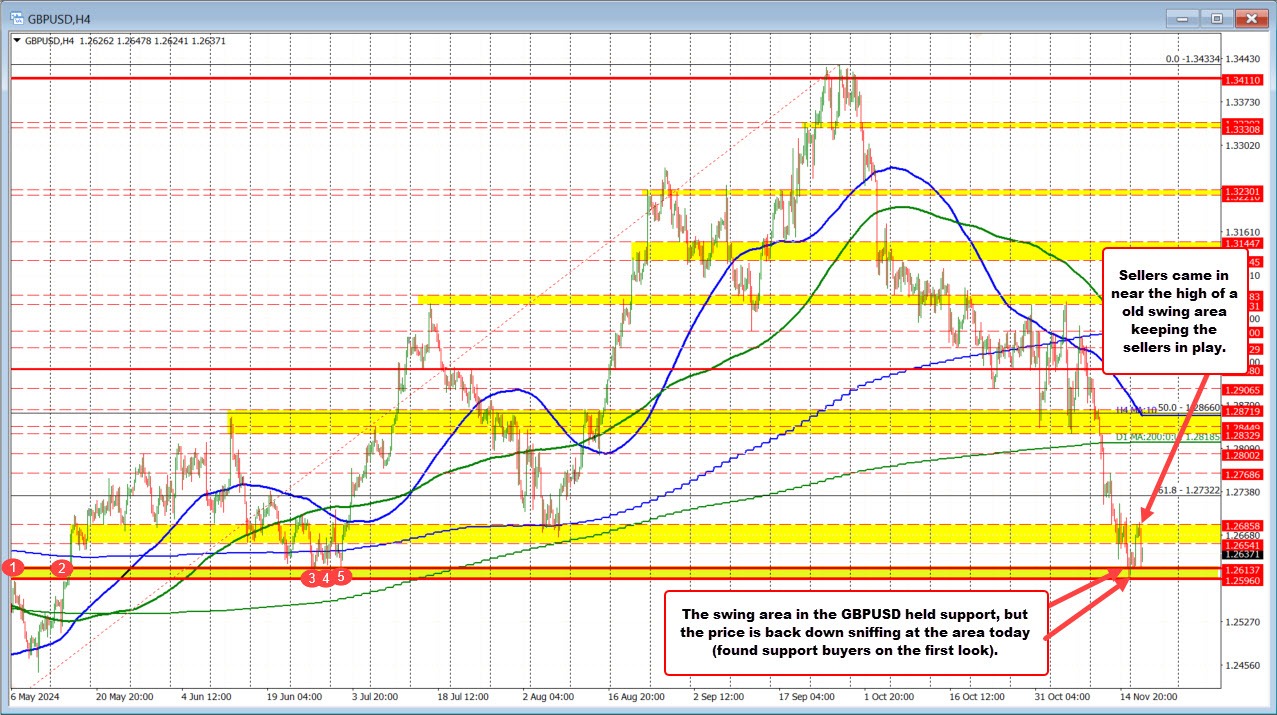Maximize the GBPUSD,H4 chart window

pyautogui.click(x=1216, y=18)
